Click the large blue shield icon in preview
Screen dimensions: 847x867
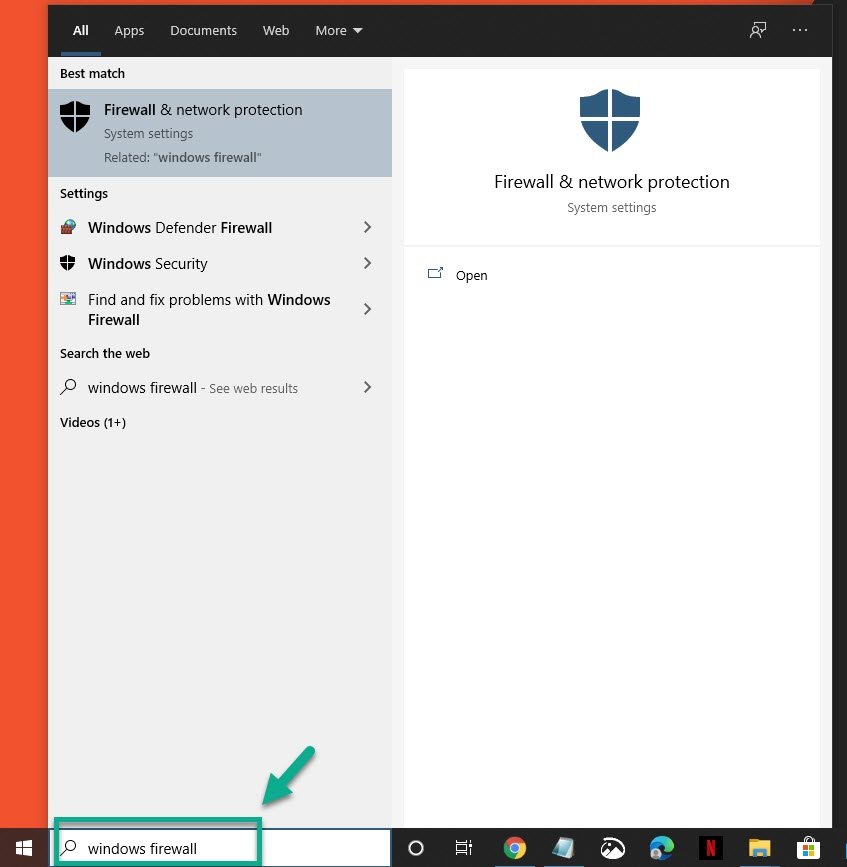(610, 120)
